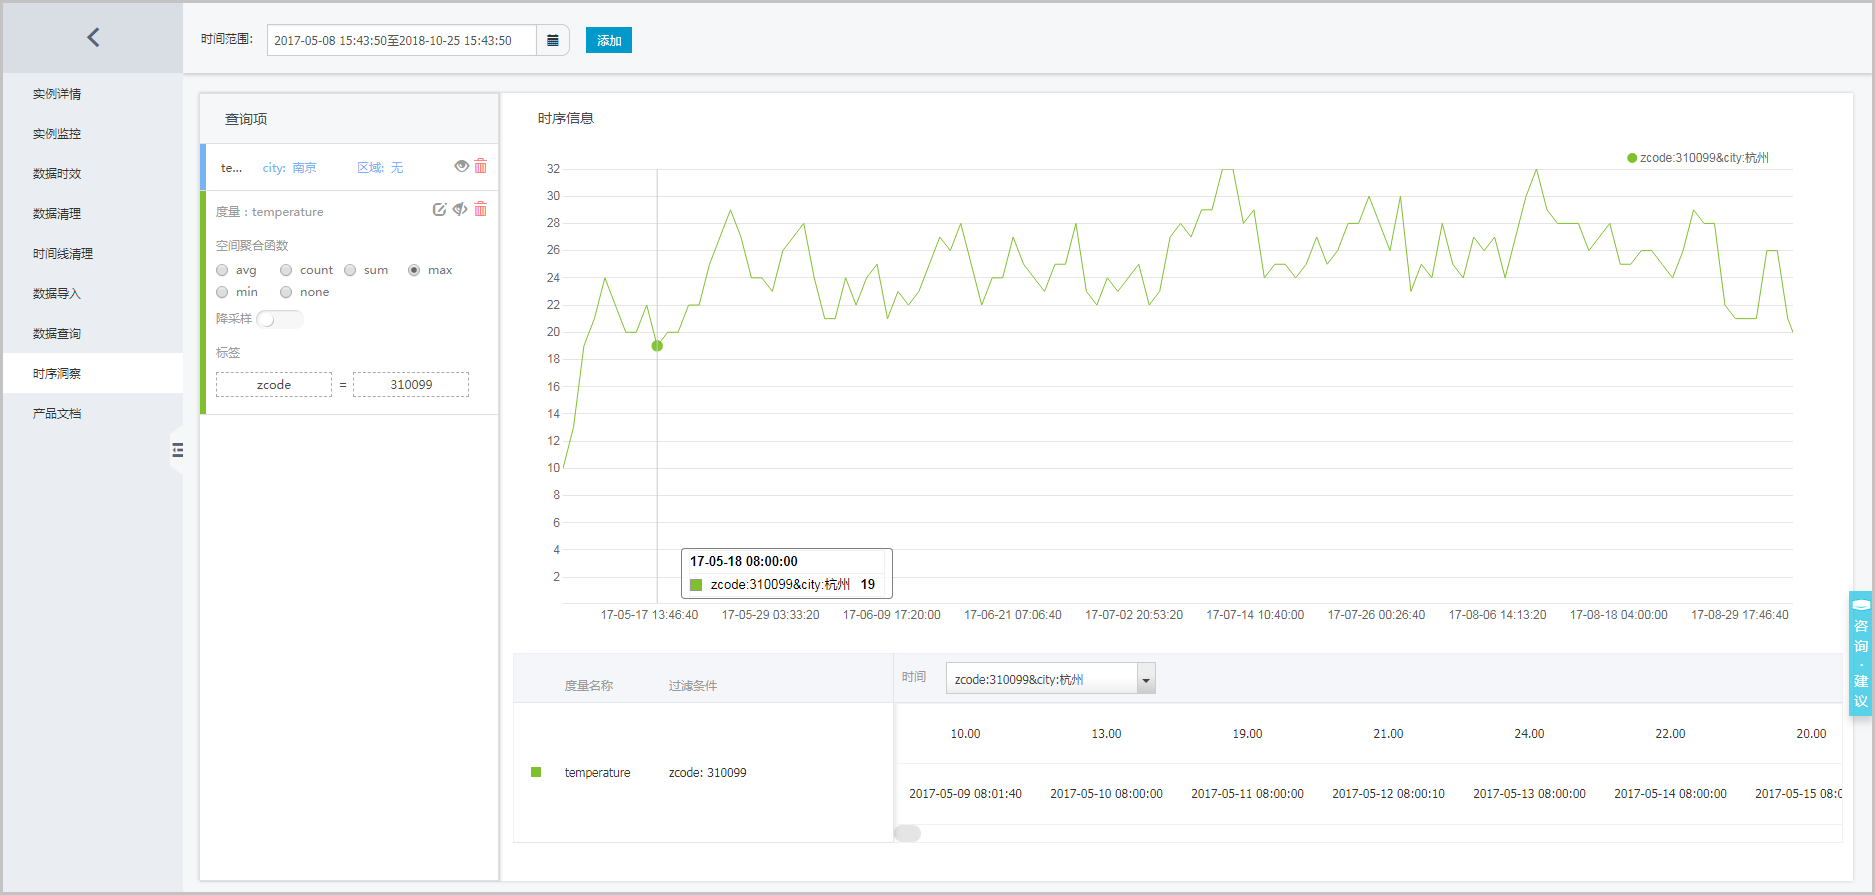Hide the temperature query series
The width and height of the screenshot is (1875, 895).
tap(460, 209)
